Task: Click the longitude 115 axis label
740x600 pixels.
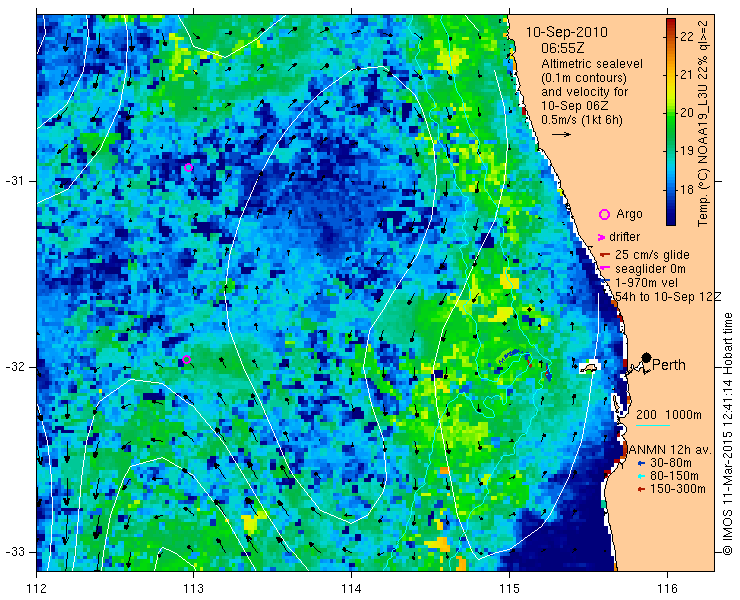Action: [509, 589]
